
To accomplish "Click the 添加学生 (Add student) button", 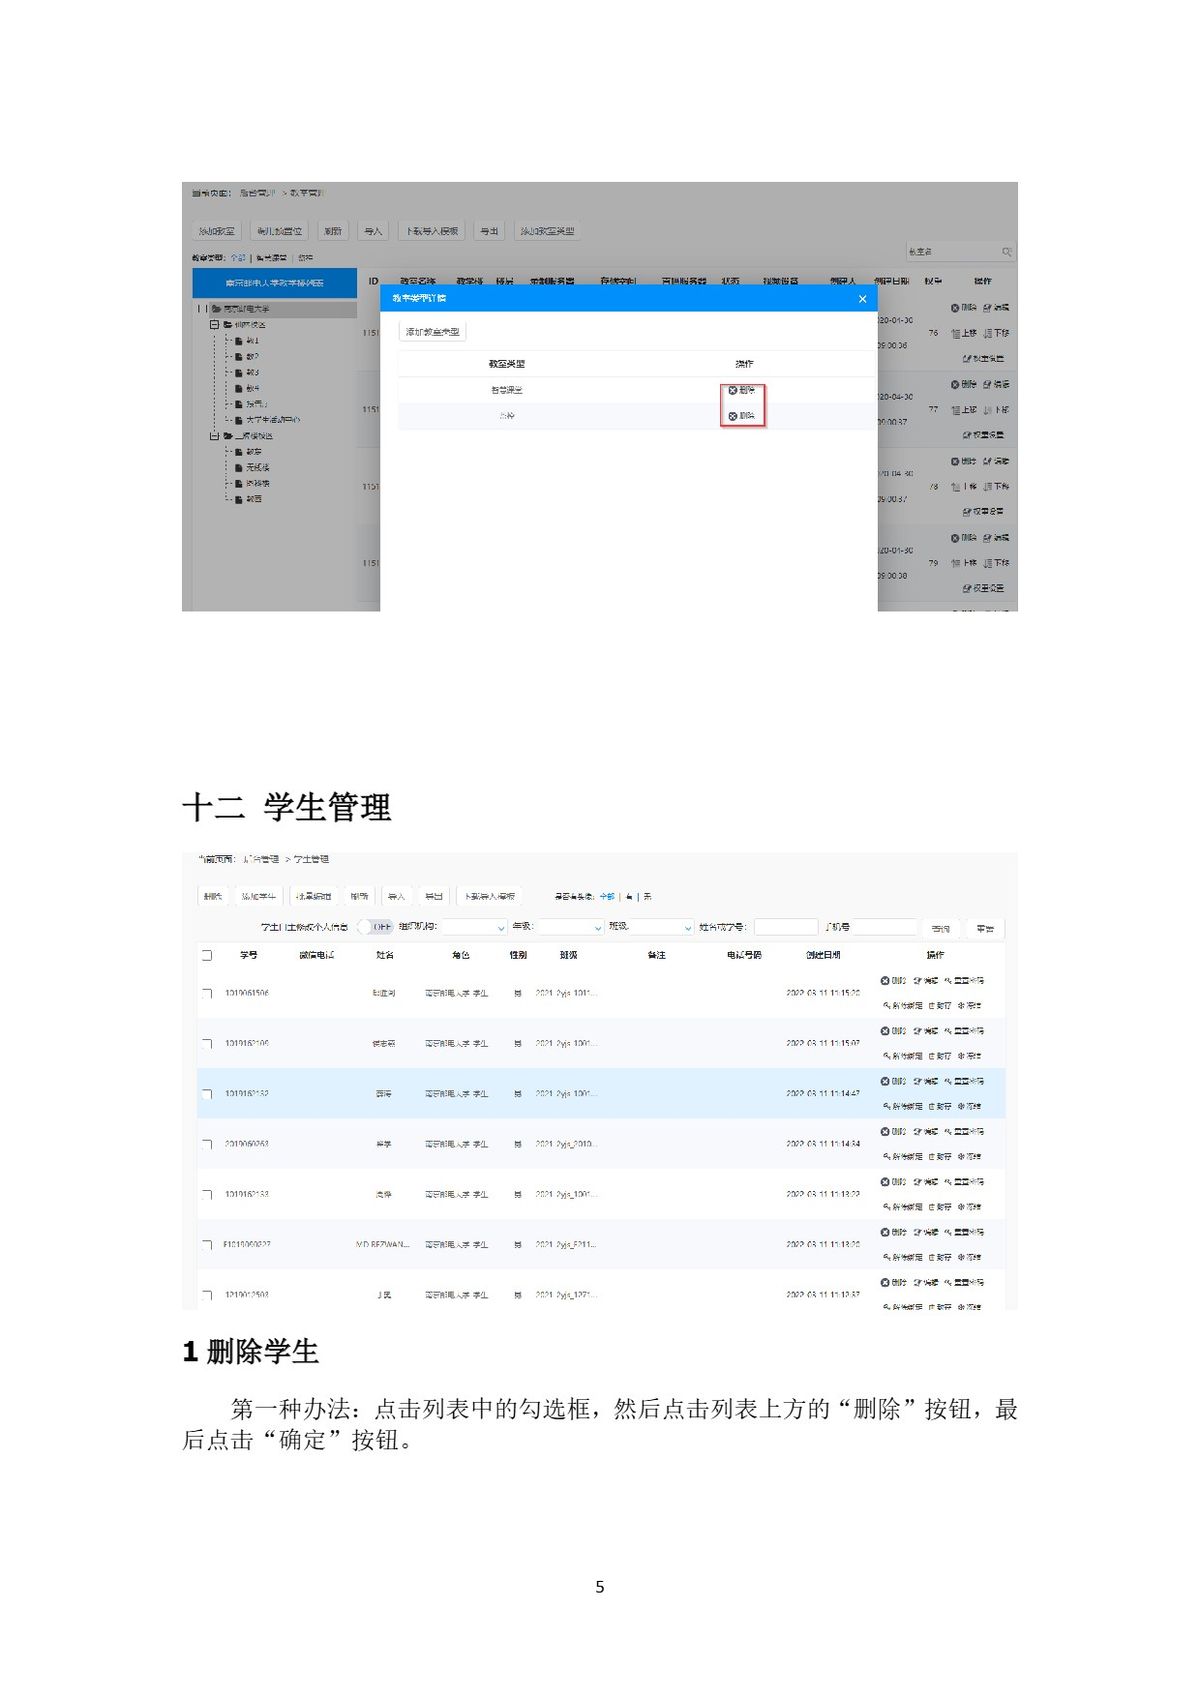I will click(x=258, y=896).
